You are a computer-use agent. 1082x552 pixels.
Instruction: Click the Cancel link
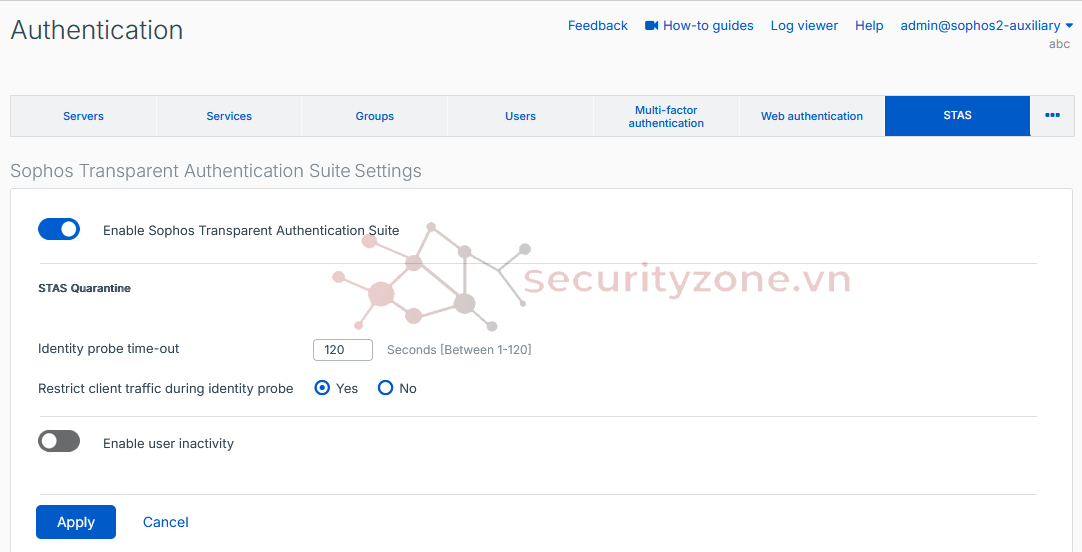(x=166, y=522)
